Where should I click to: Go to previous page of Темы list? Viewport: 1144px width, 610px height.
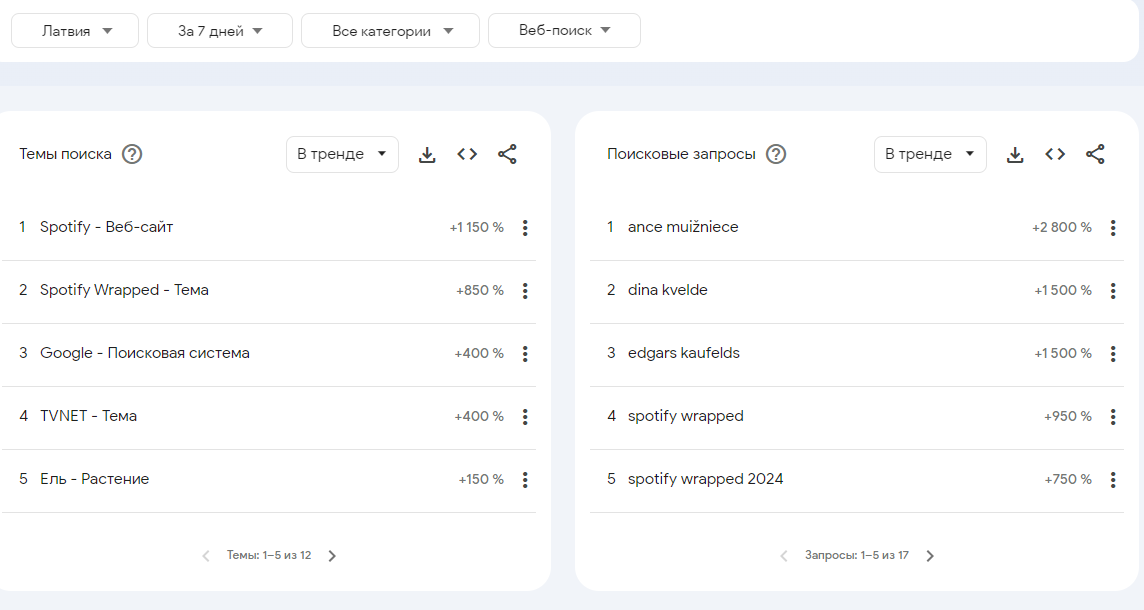click(206, 556)
